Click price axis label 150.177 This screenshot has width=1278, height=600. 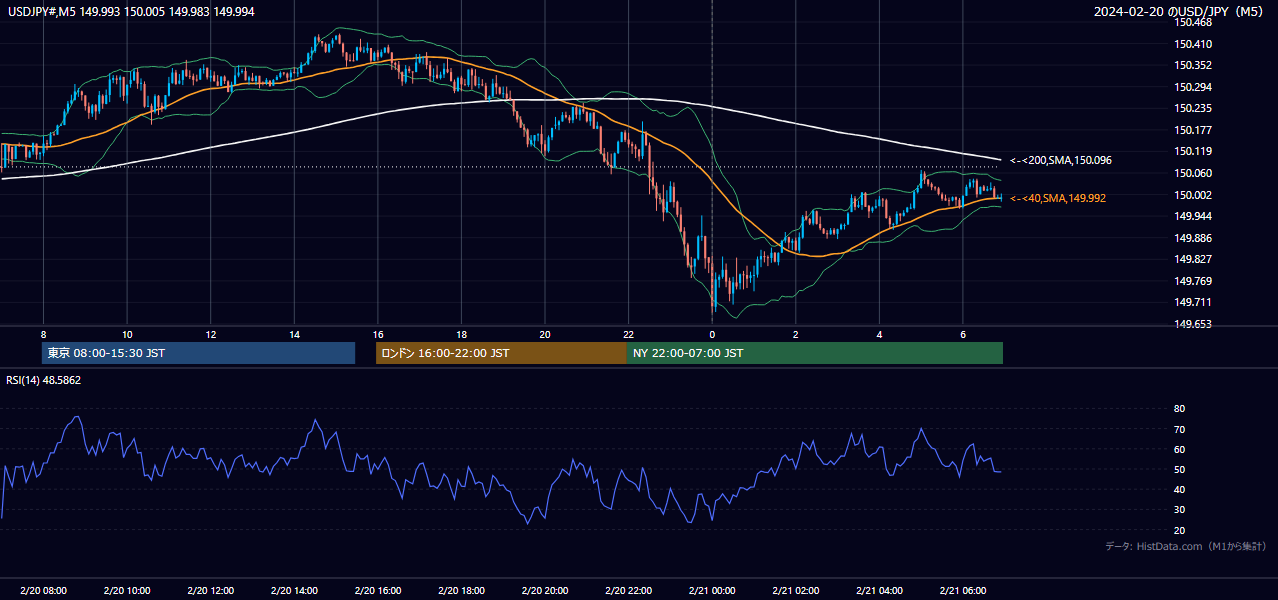tap(1193, 130)
